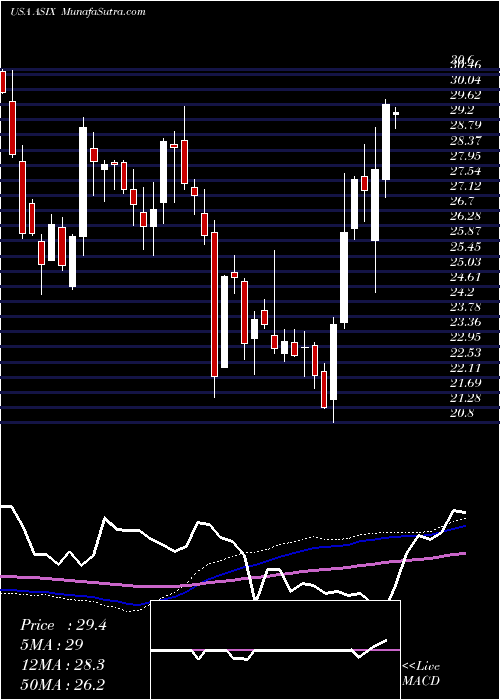Click the 27.12 price axis label
The image size is (500, 700).
(x=466, y=186)
